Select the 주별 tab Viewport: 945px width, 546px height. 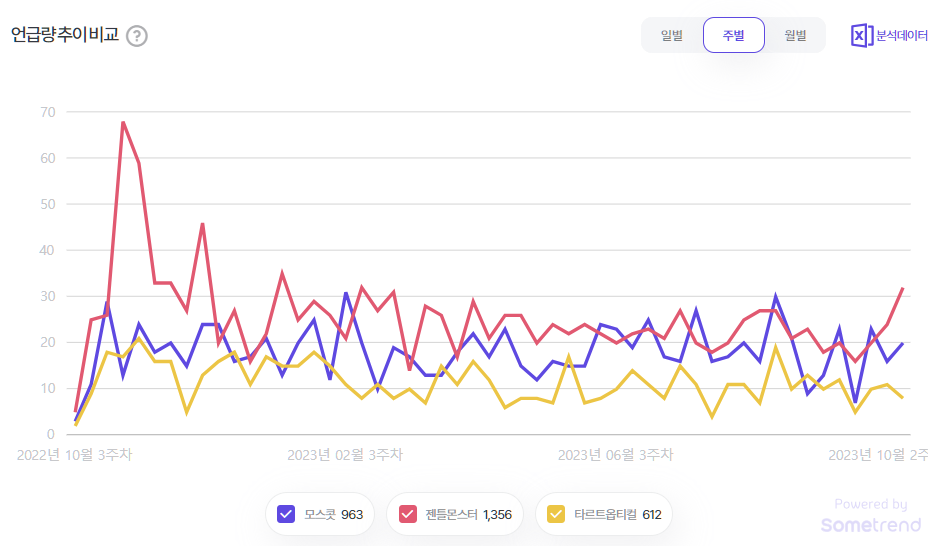pyautogui.click(x=733, y=35)
